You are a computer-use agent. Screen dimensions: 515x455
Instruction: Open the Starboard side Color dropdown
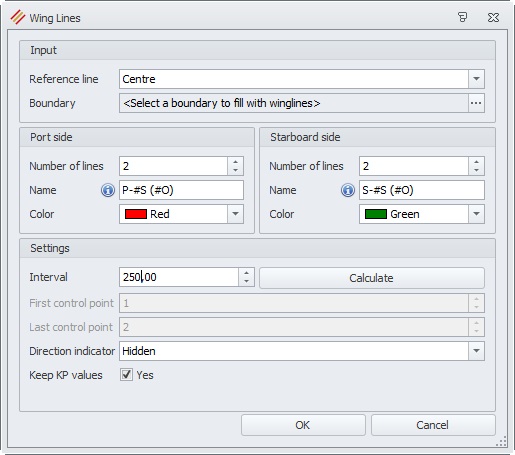tap(476, 214)
